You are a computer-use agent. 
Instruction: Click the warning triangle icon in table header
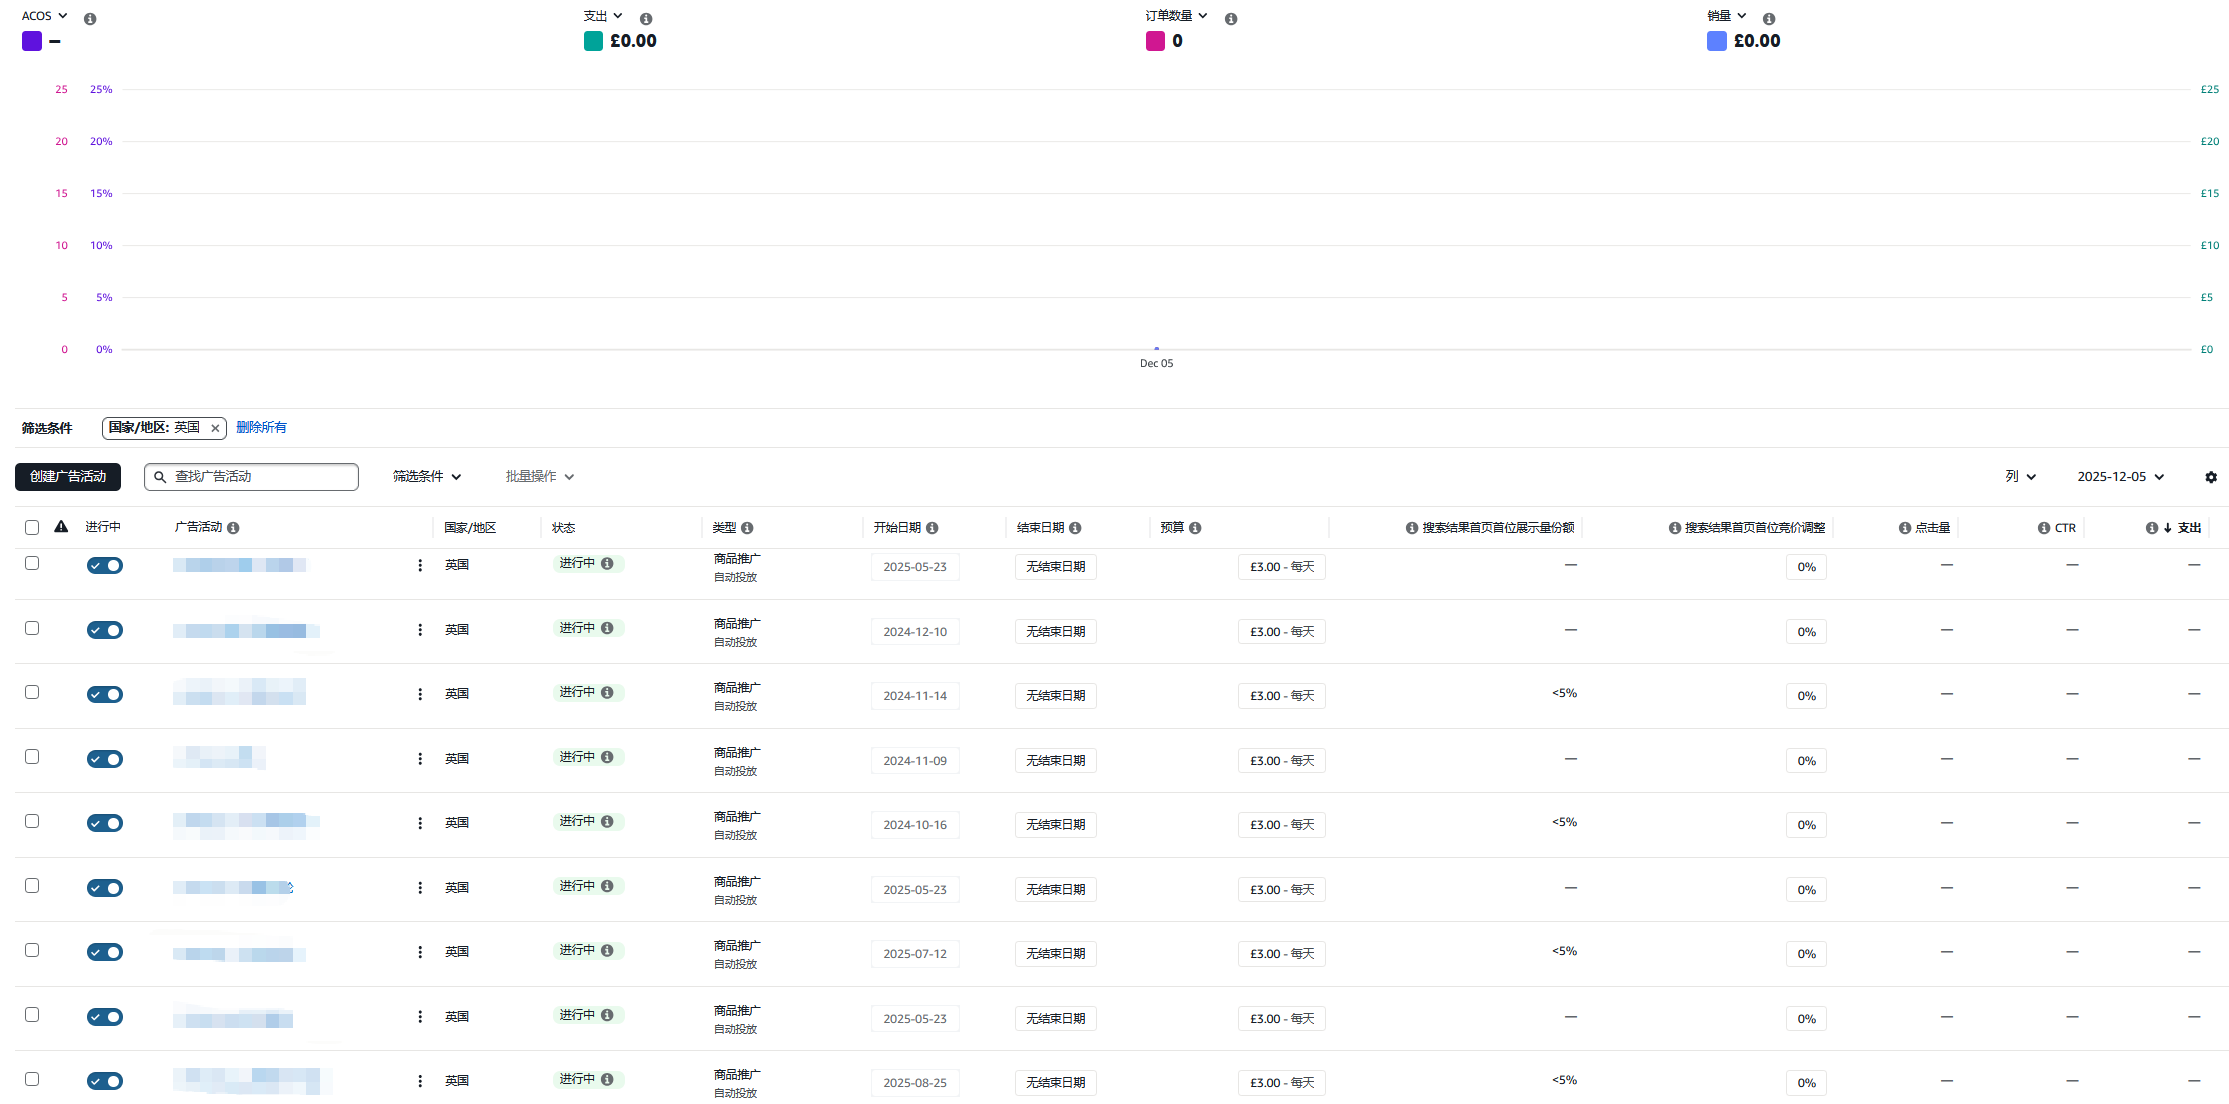pos(61,527)
